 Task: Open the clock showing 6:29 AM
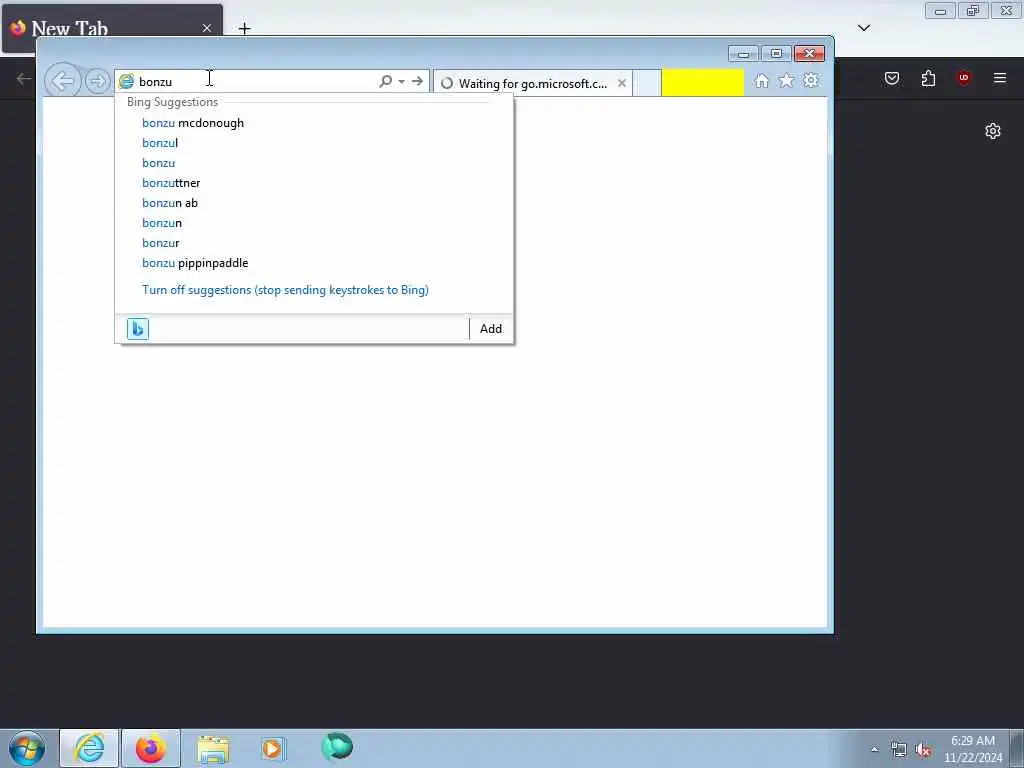pyautogui.click(x=973, y=749)
